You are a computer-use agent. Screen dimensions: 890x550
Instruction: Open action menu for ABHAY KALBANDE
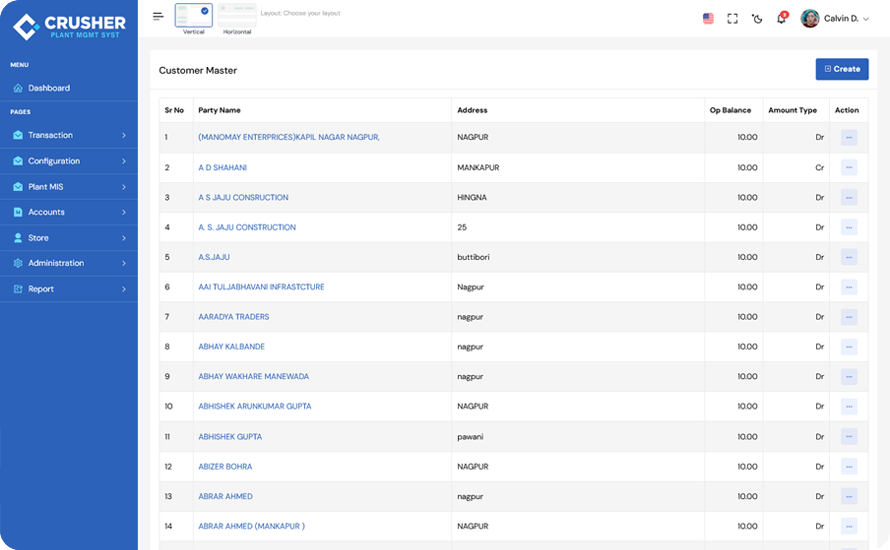coord(849,347)
